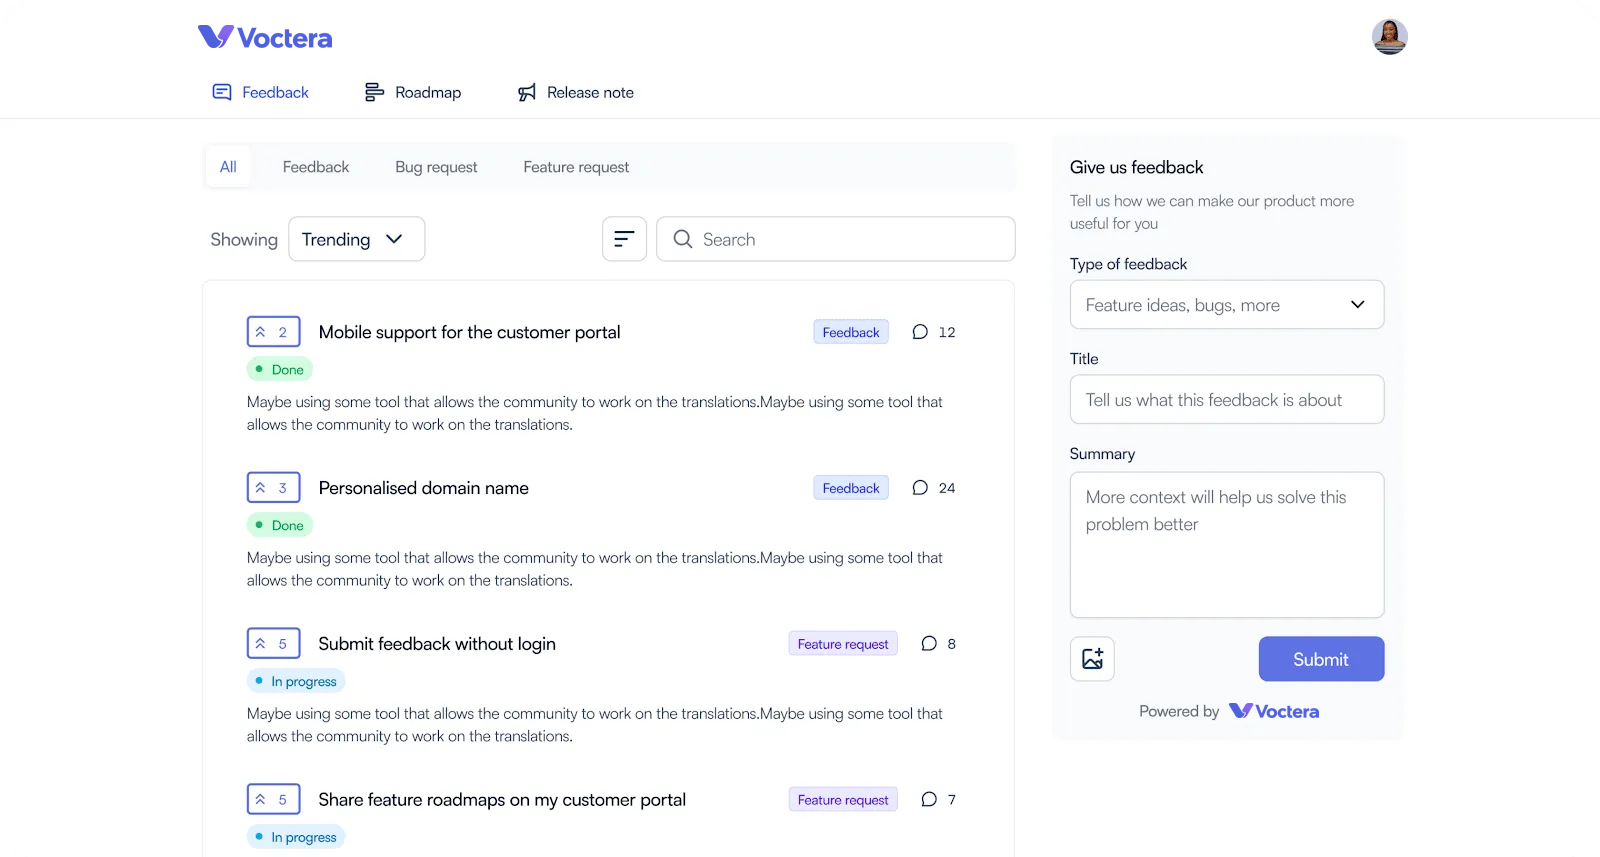Open comments icon showing 24 comments
The height and width of the screenshot is (857, 1600).
[920, 488]
